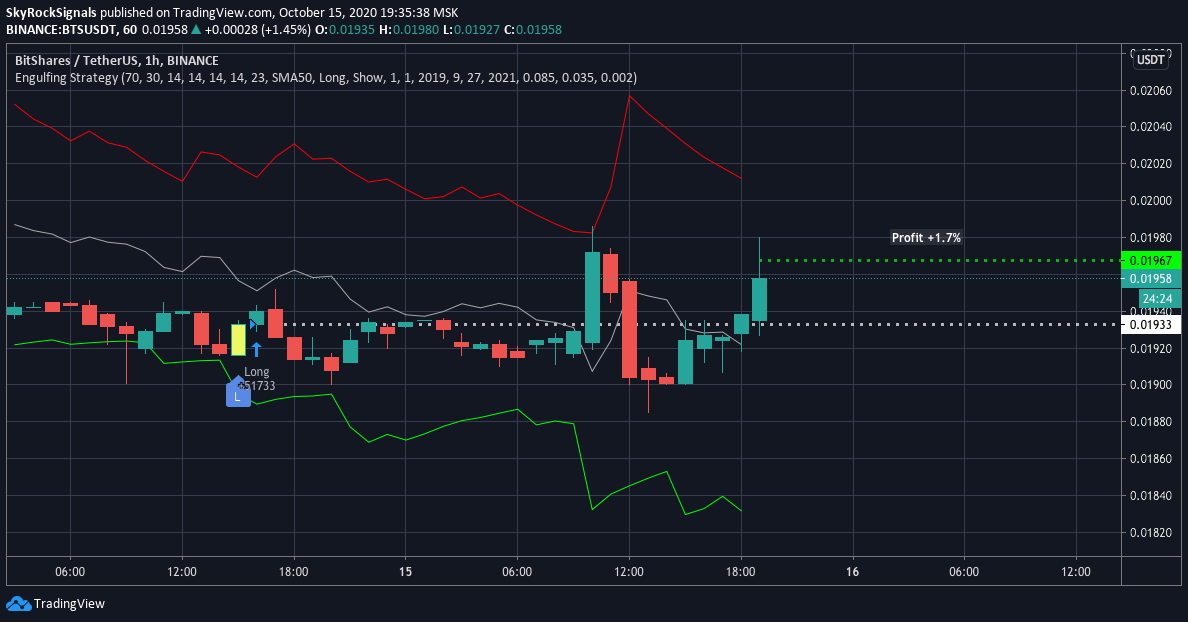Click the blue Long entry marker L

tap(238, 392)
